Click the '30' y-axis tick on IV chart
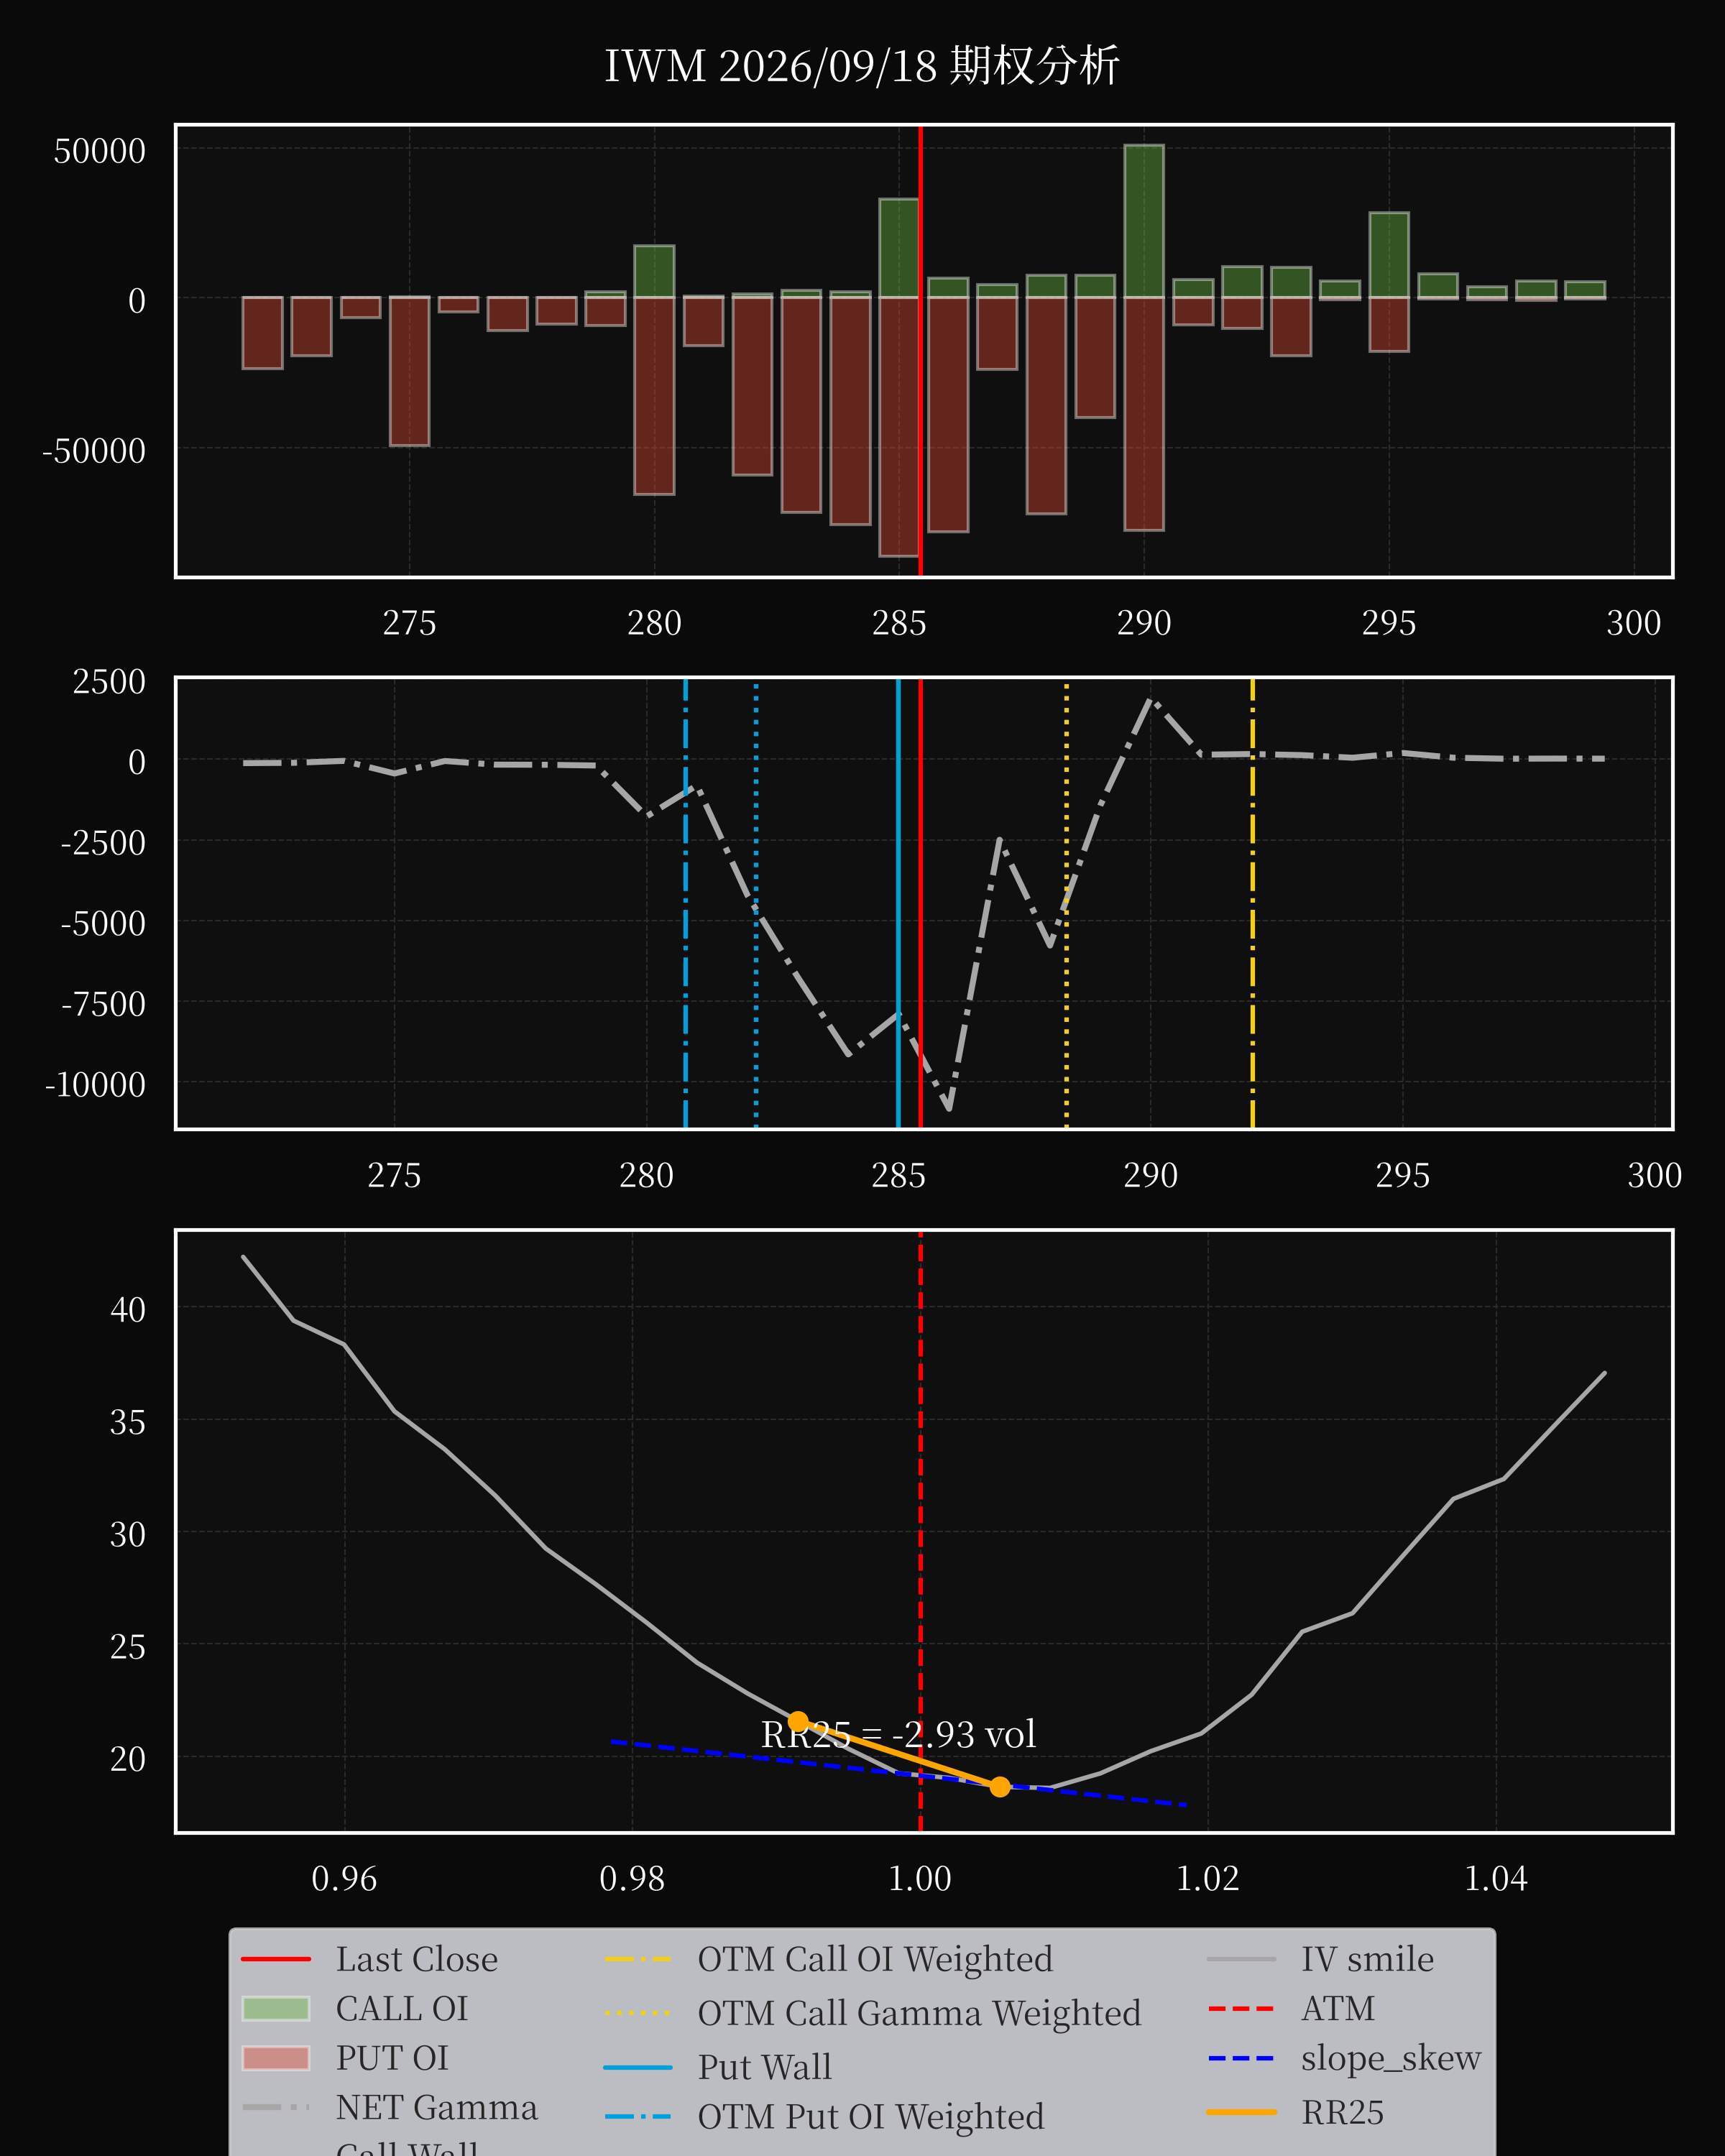 coord(128,1534)
